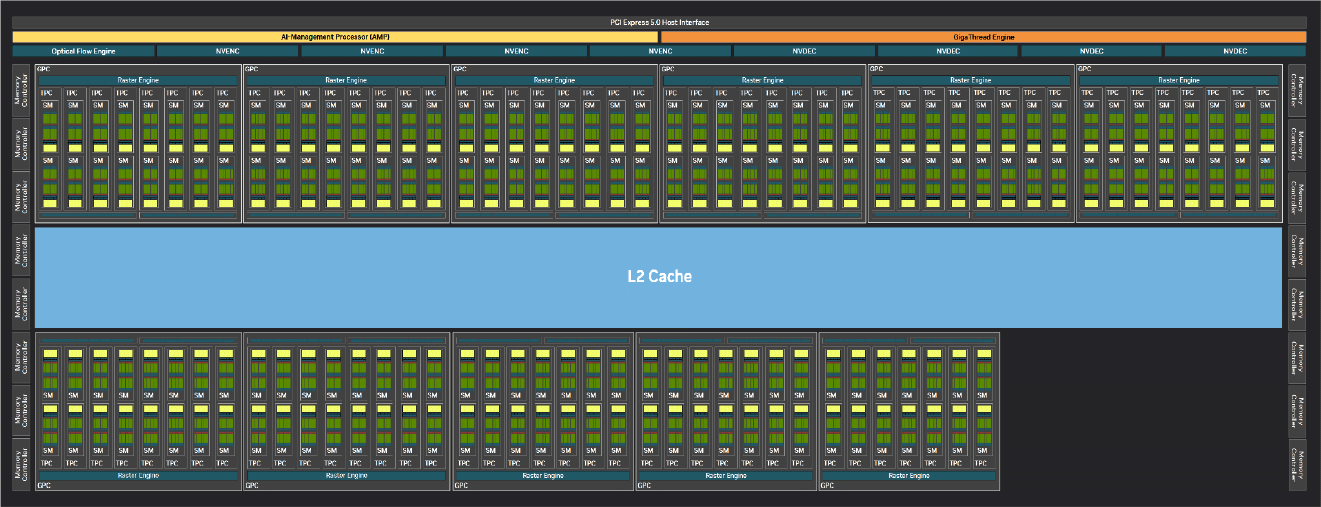Image resolution: width=1321 pixels, height=507 pixels.
Task: Click bottommost Memory Controller on left edge
Action: tap(22, 464)
